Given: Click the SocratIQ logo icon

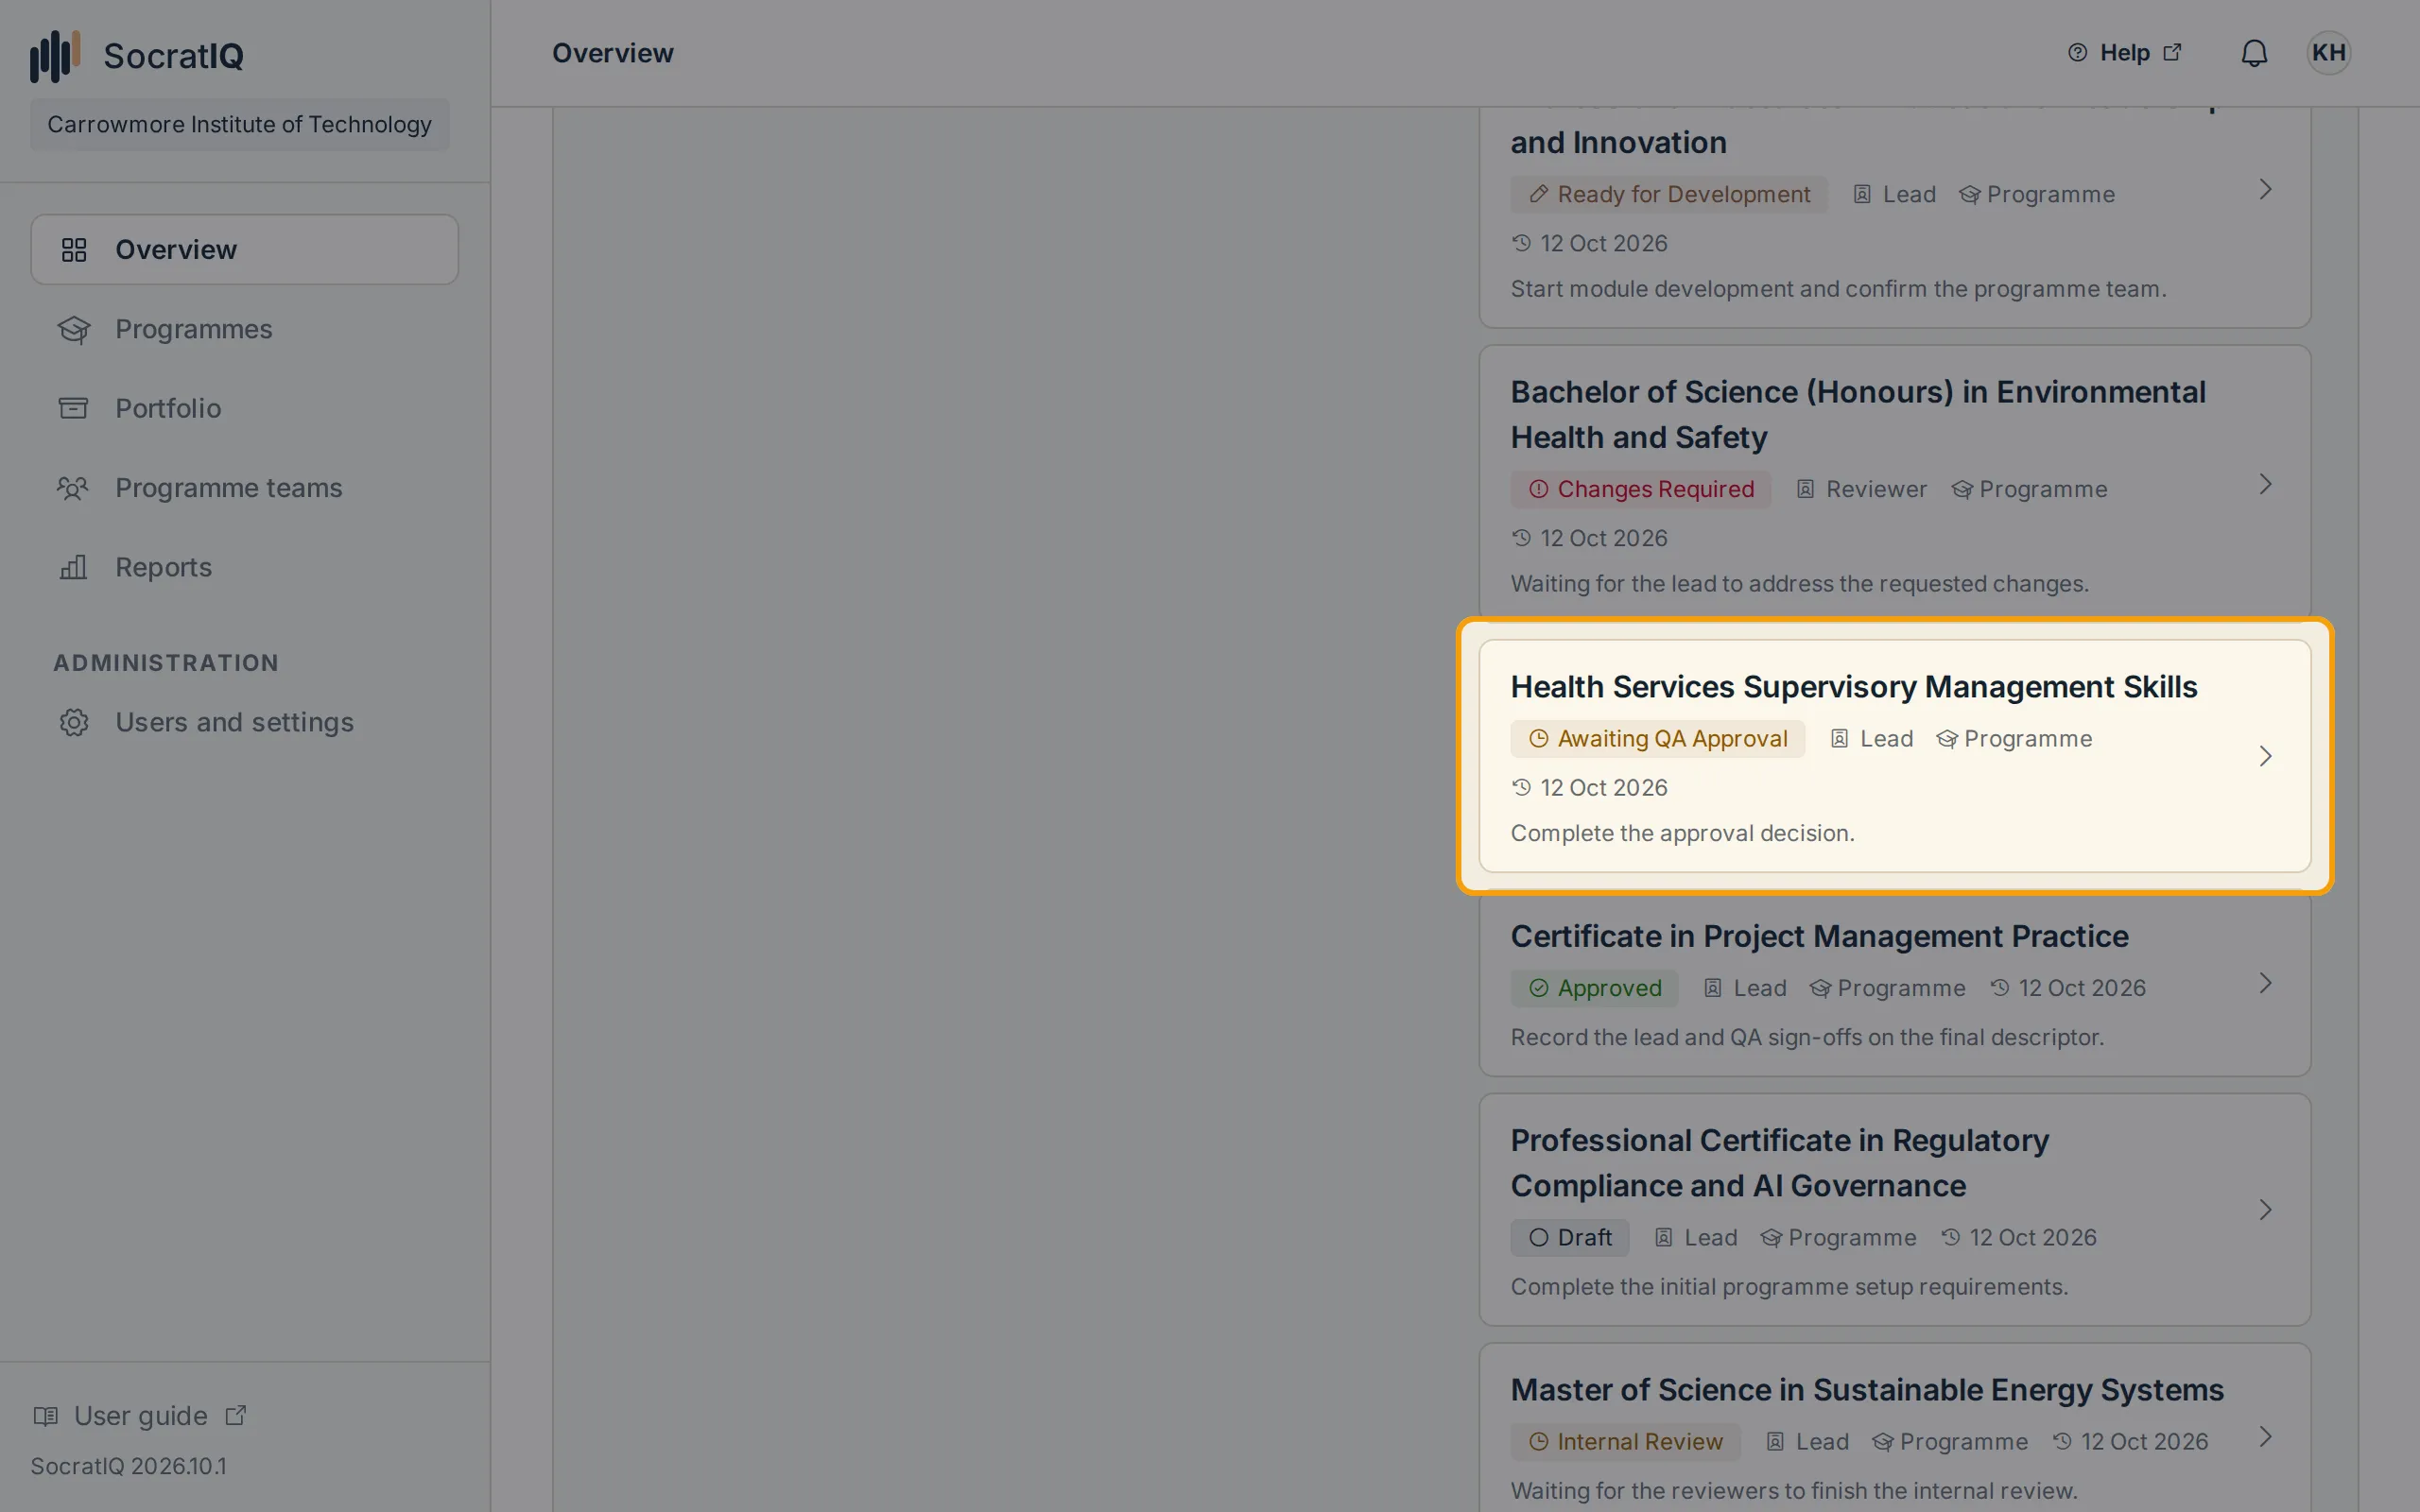Looking at the screenshot, I should (55, 56).
